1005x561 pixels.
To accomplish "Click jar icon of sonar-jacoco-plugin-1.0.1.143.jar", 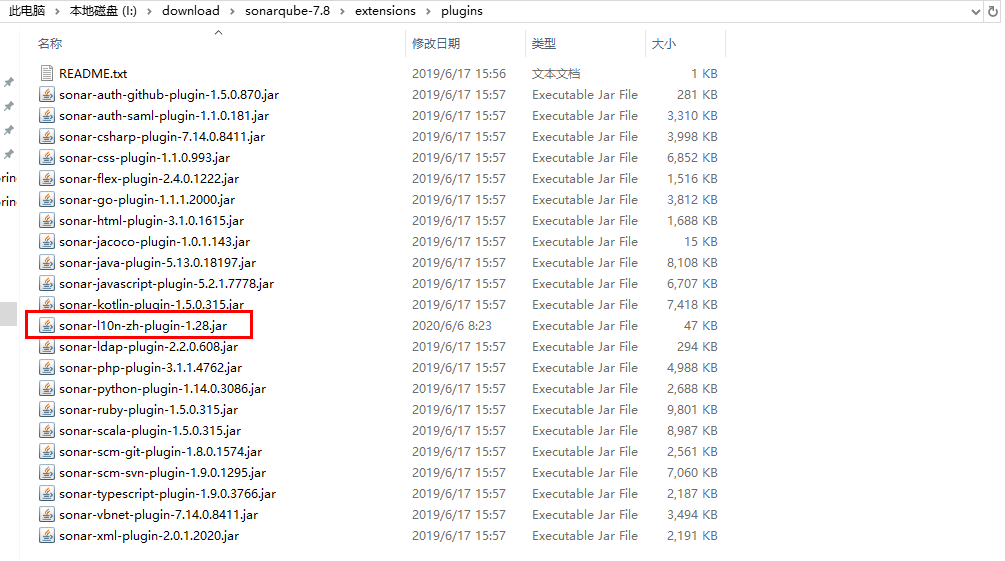I will coord(47,242).
